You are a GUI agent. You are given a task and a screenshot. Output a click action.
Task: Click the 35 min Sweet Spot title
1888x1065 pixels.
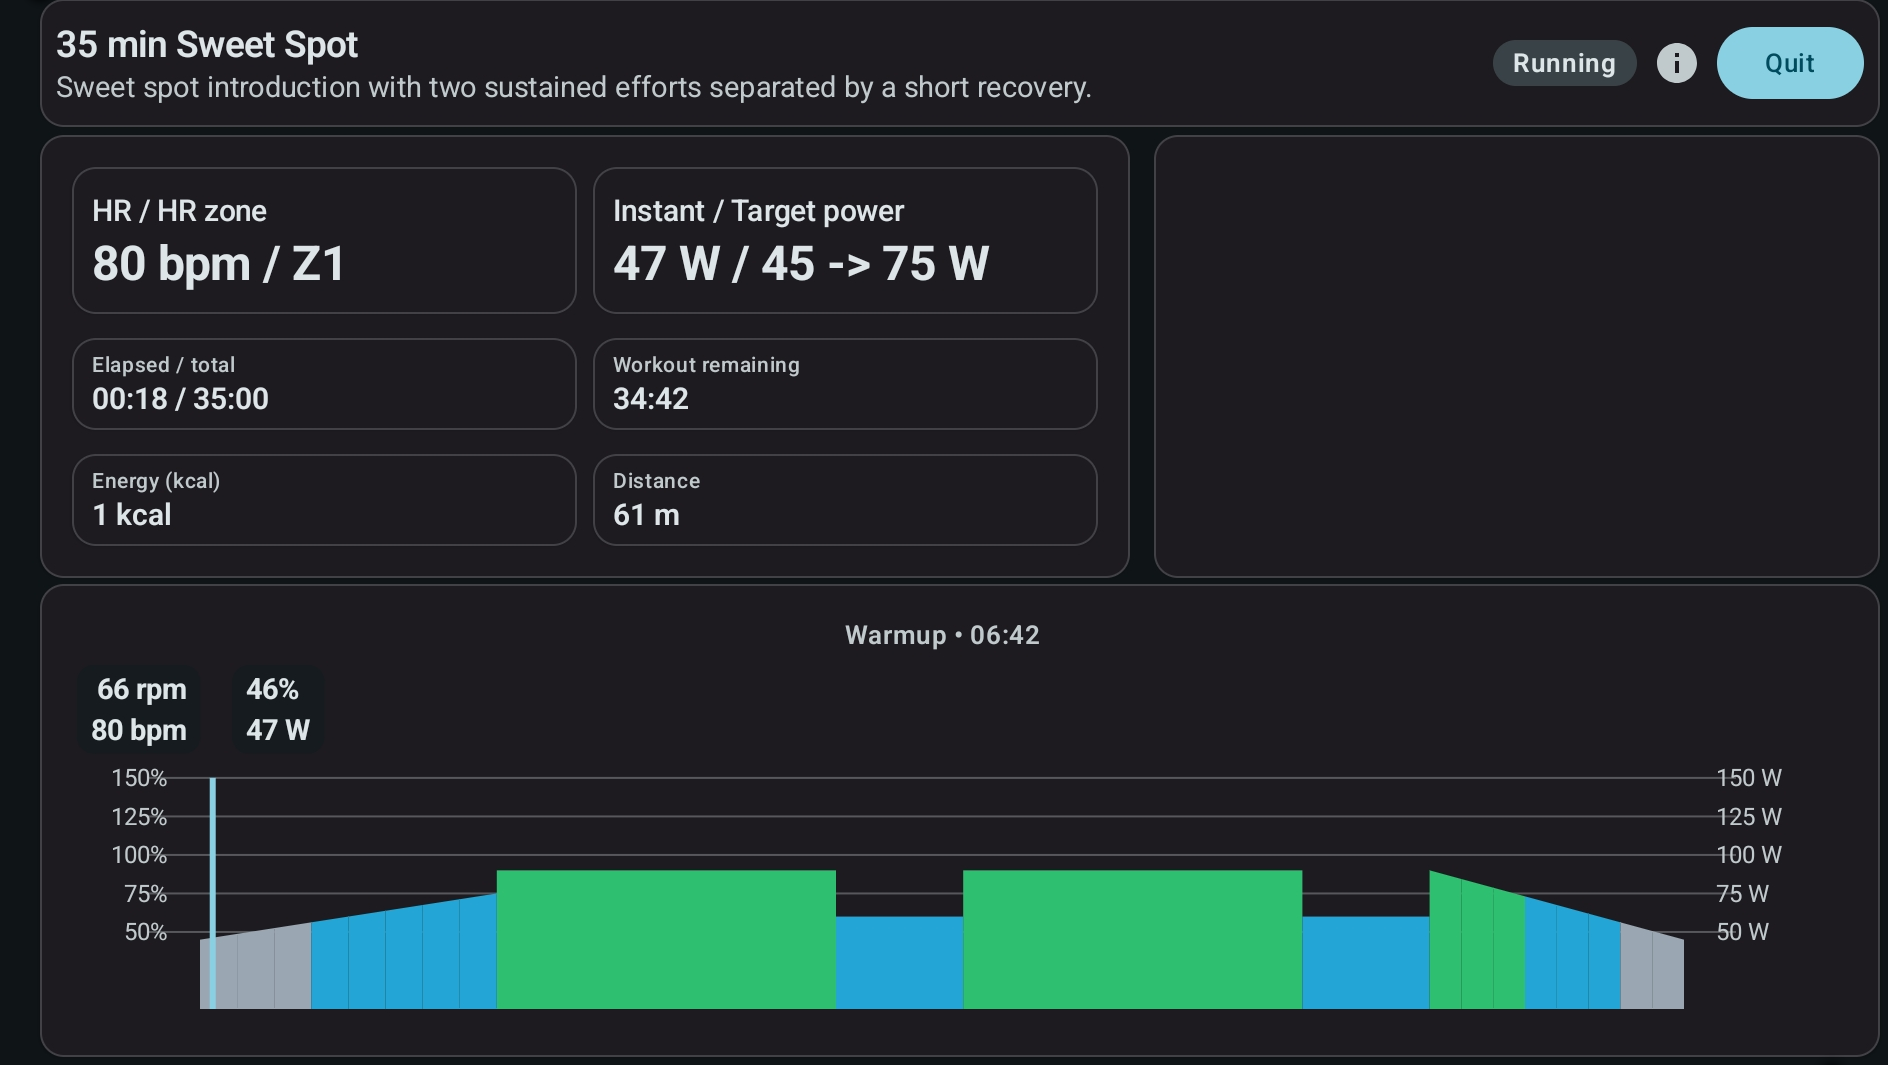207,45
